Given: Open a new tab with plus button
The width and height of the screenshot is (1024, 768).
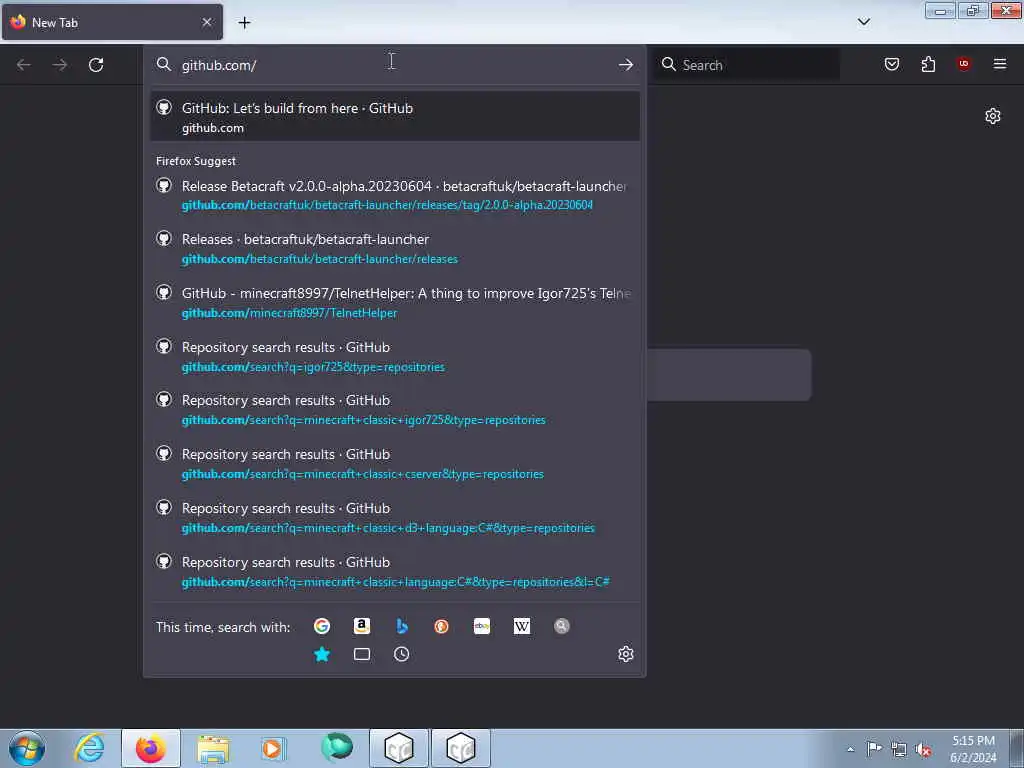Looking at the screenshot, I should pos(244,23).
